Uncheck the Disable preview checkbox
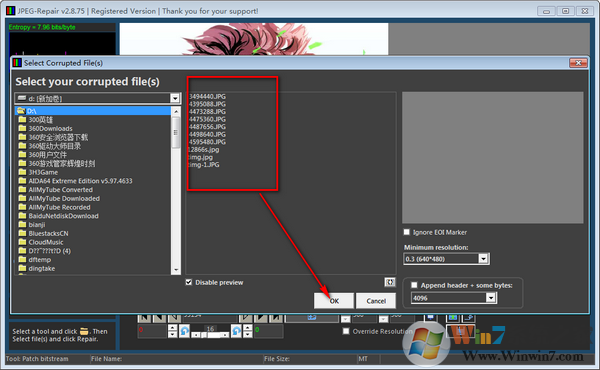Viewport: 600px width, 370px height. (x=189, y=282)
